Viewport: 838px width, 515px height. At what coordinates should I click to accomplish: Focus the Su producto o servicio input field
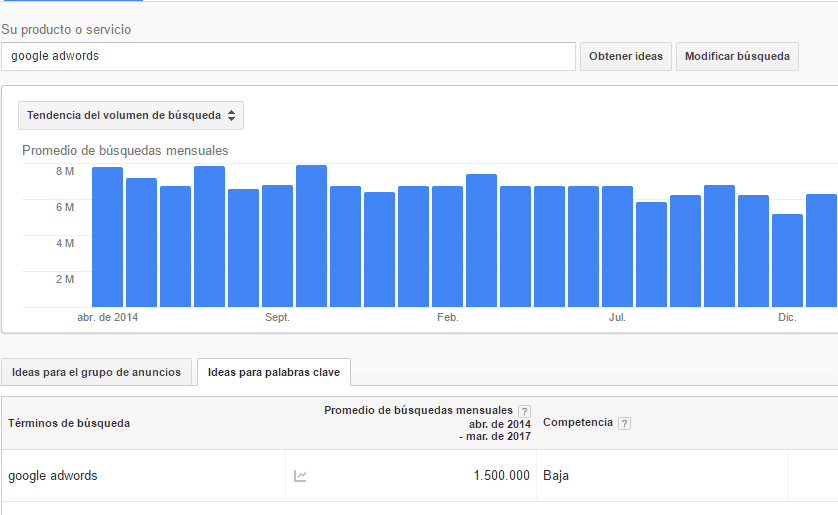click(x=288, y=57)
